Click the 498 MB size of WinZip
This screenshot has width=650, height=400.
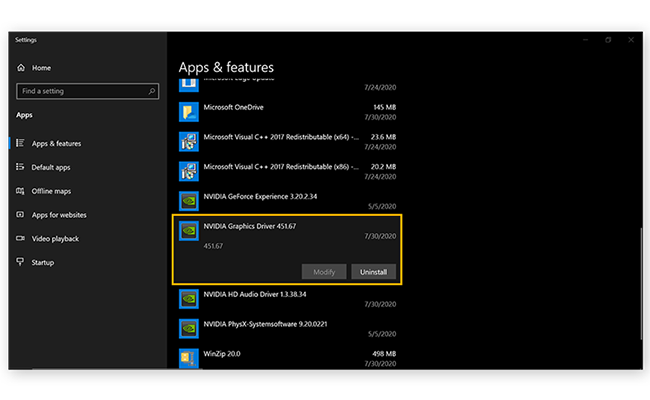point(384,354)
